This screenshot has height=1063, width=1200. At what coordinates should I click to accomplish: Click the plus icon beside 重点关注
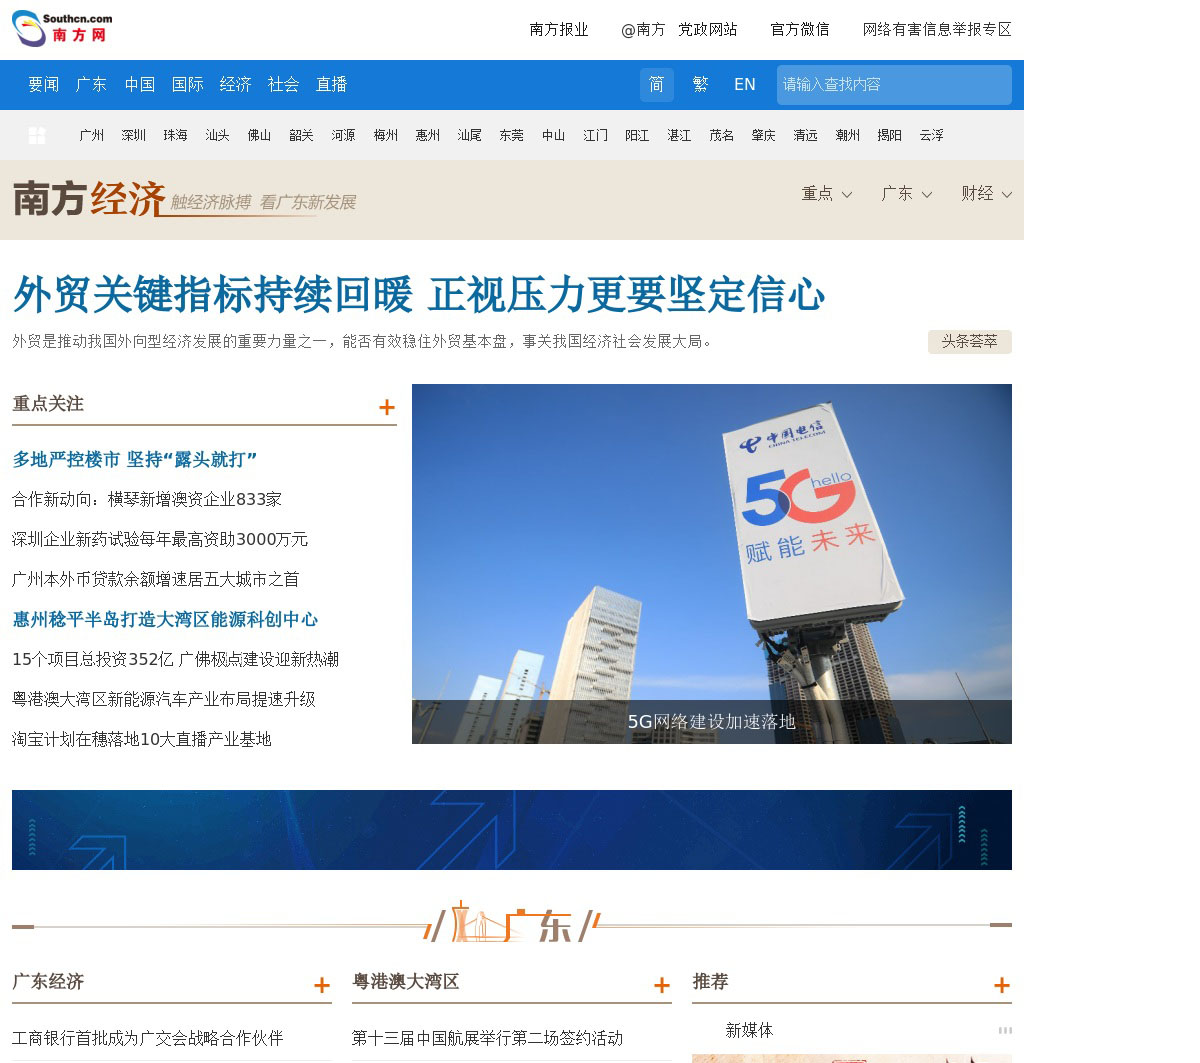click(x=387, y=407)
